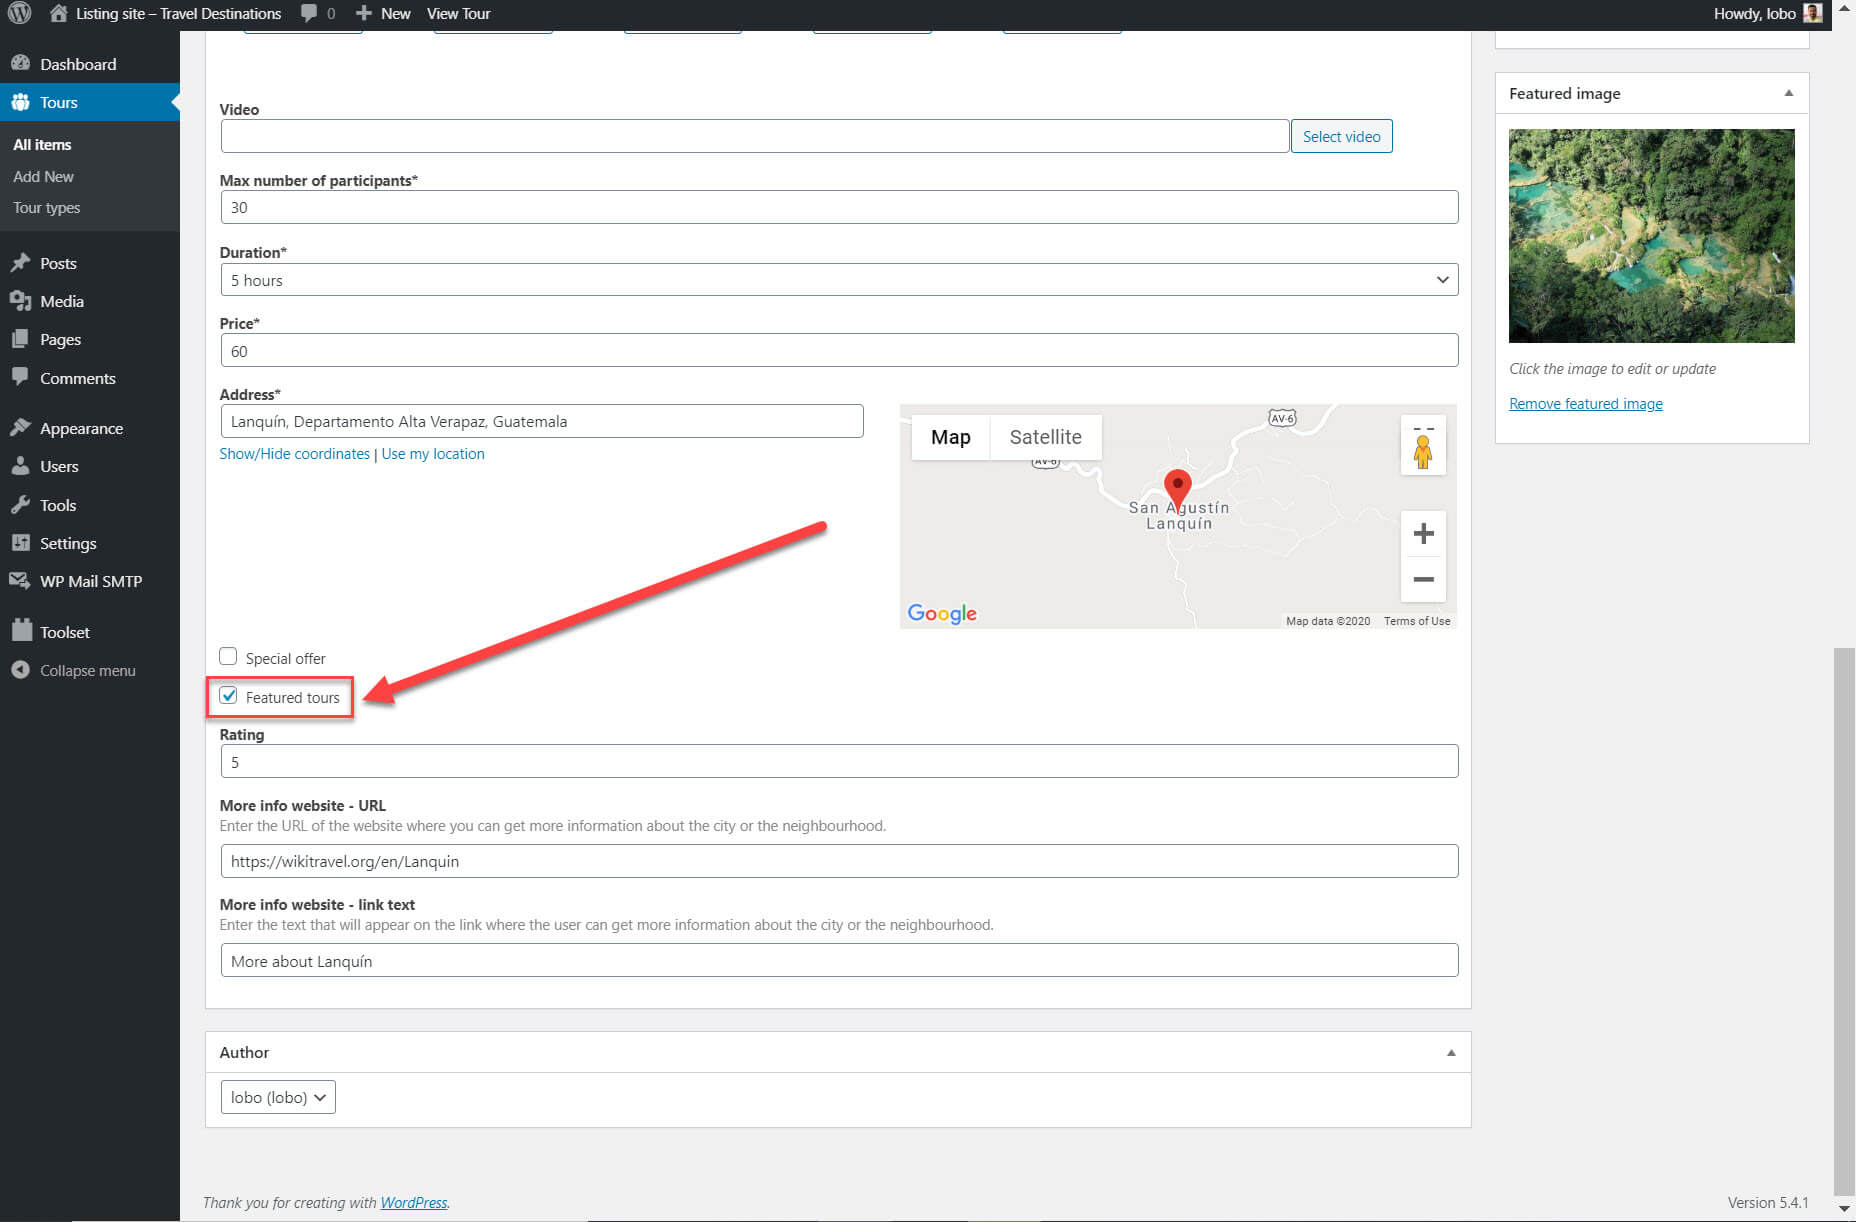Collapse the Featured image panel
Image resolution: width=1856 pixels, height=1222 pixels.
click(1788, 93)
